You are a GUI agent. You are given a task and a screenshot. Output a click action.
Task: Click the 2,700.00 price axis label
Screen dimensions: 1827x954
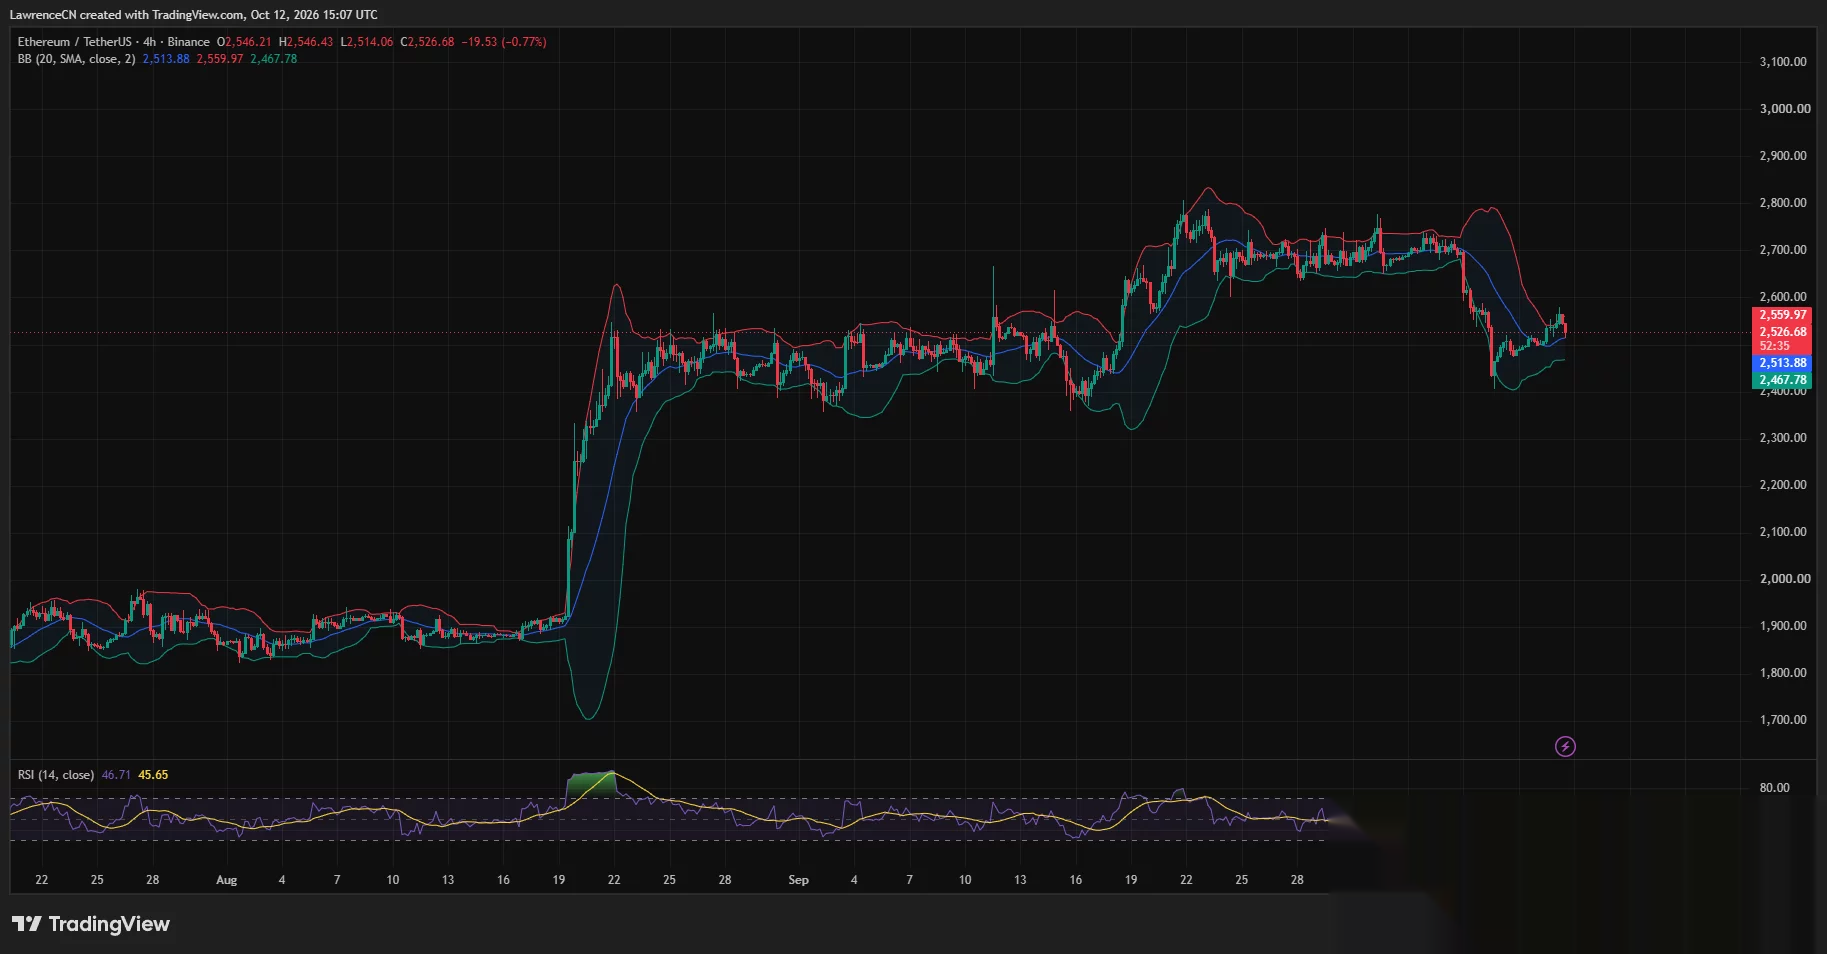(x=1783, y=250)
